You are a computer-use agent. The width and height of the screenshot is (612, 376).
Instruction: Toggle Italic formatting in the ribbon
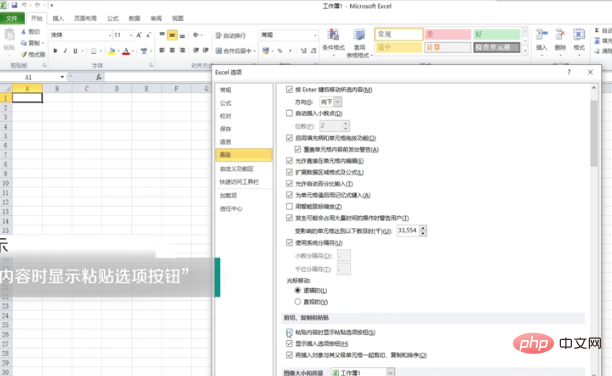click(65, 51)
